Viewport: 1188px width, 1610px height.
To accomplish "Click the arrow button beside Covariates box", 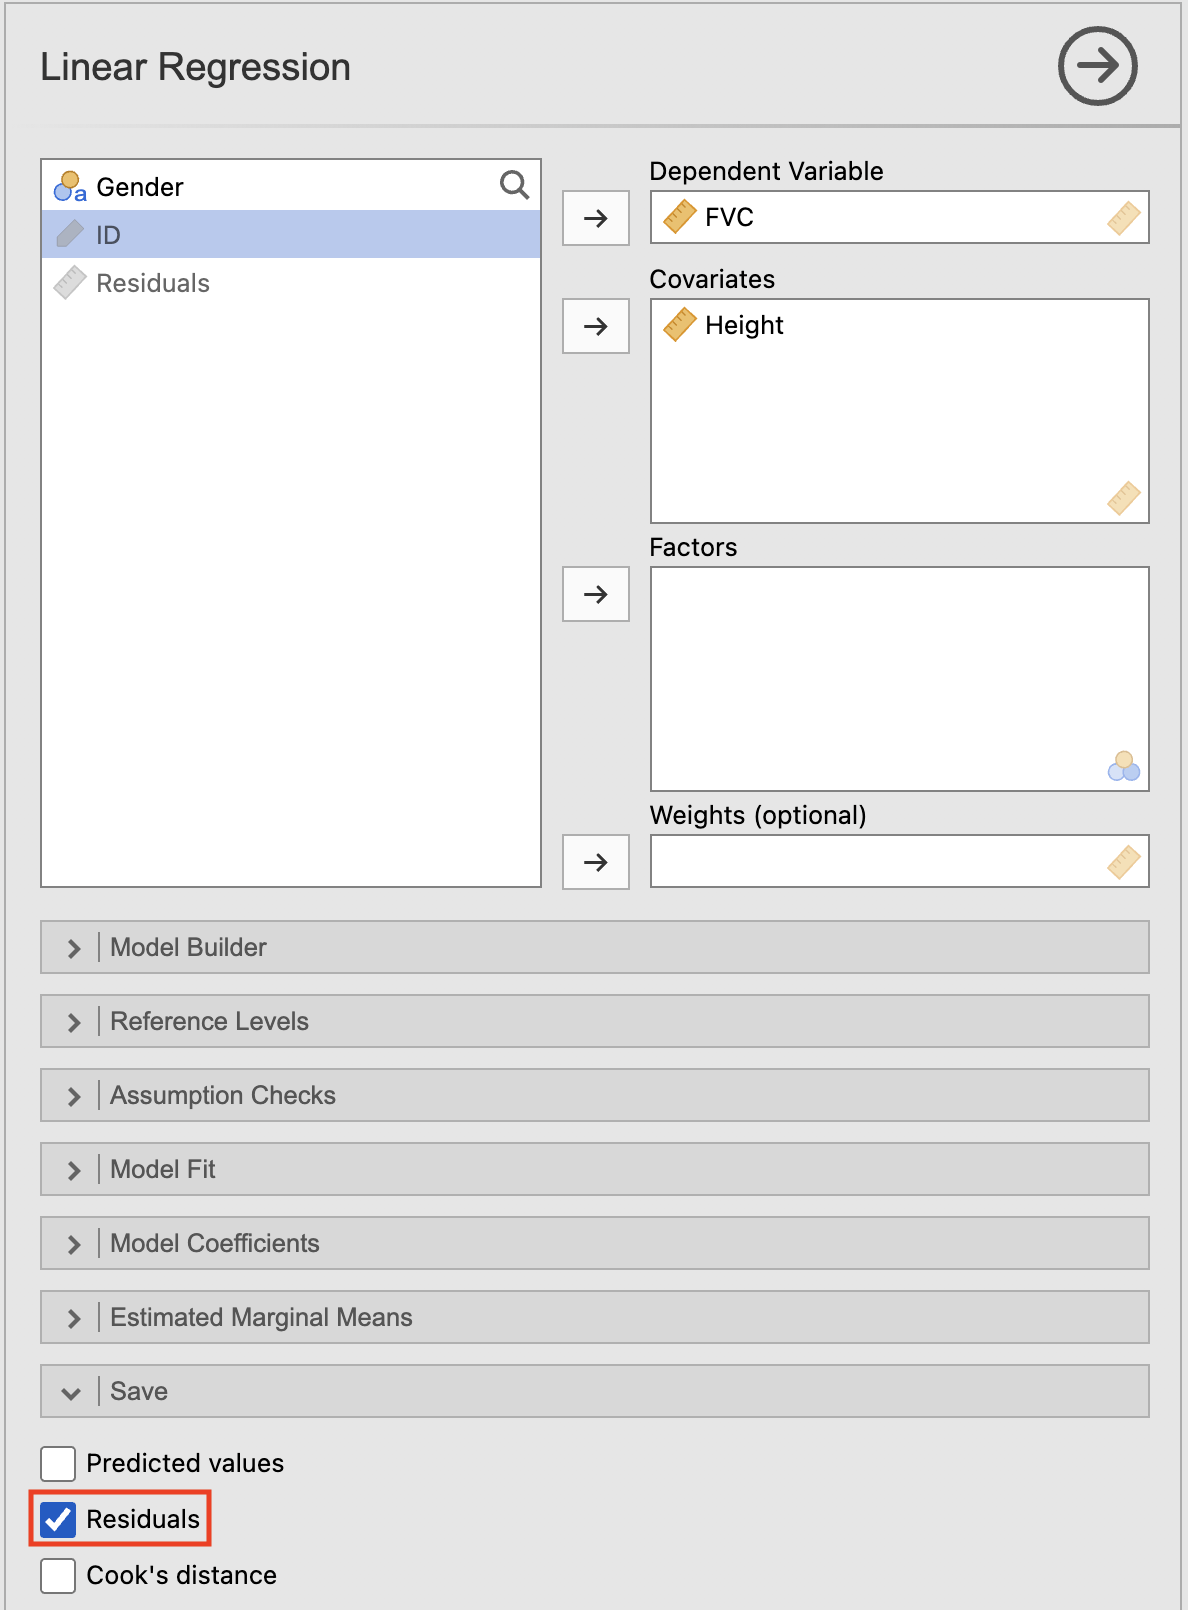I will (x=595, y=326).
